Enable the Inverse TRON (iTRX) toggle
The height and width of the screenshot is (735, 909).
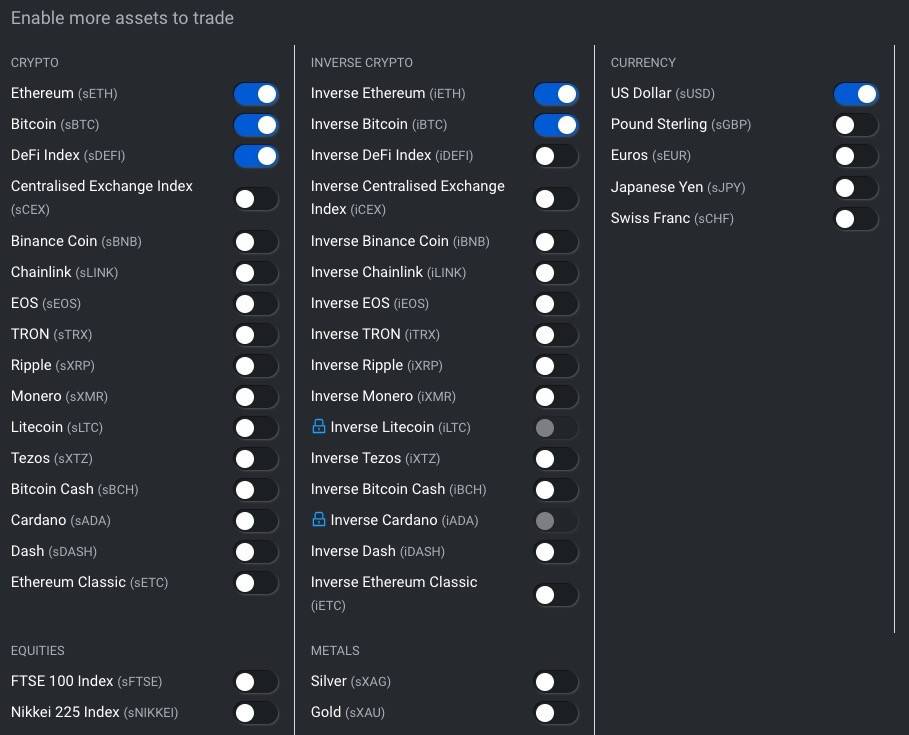(556, 334)
